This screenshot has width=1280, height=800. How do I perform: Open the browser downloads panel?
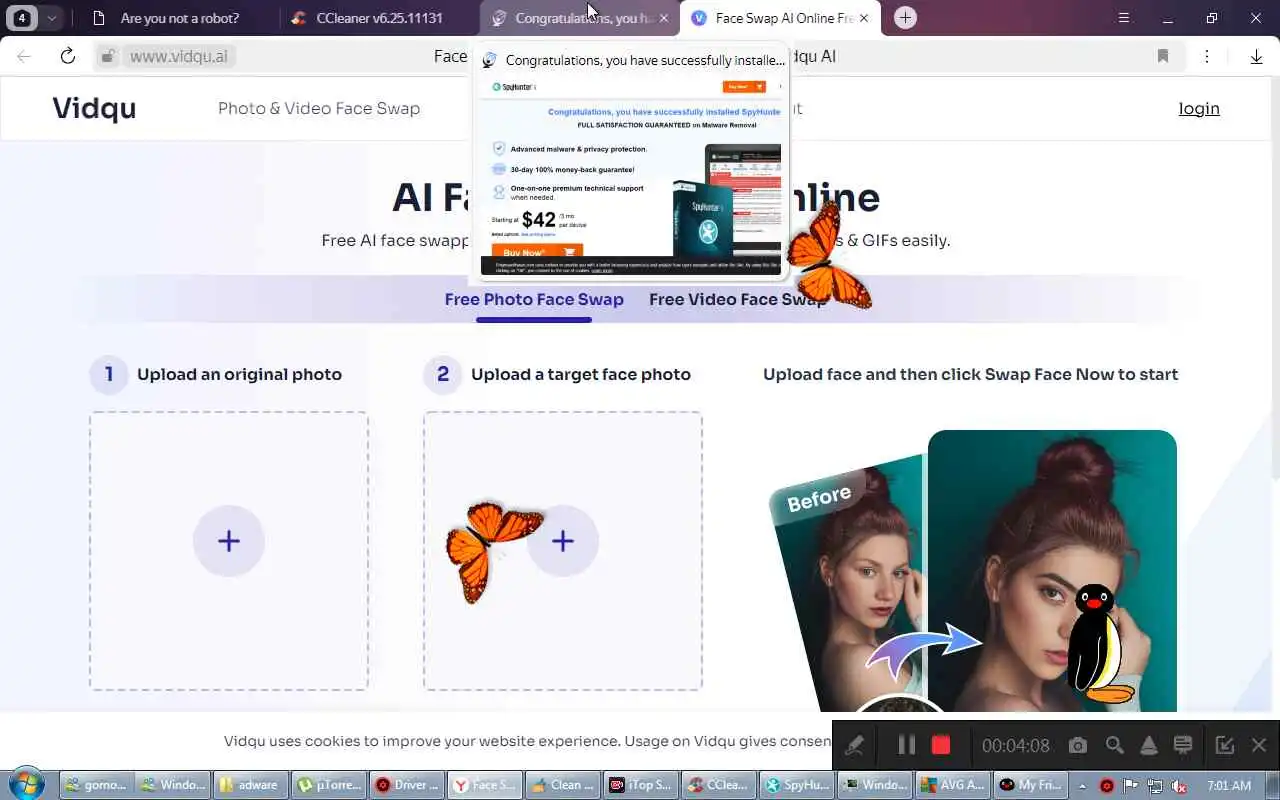click(x=1256, y=56)
